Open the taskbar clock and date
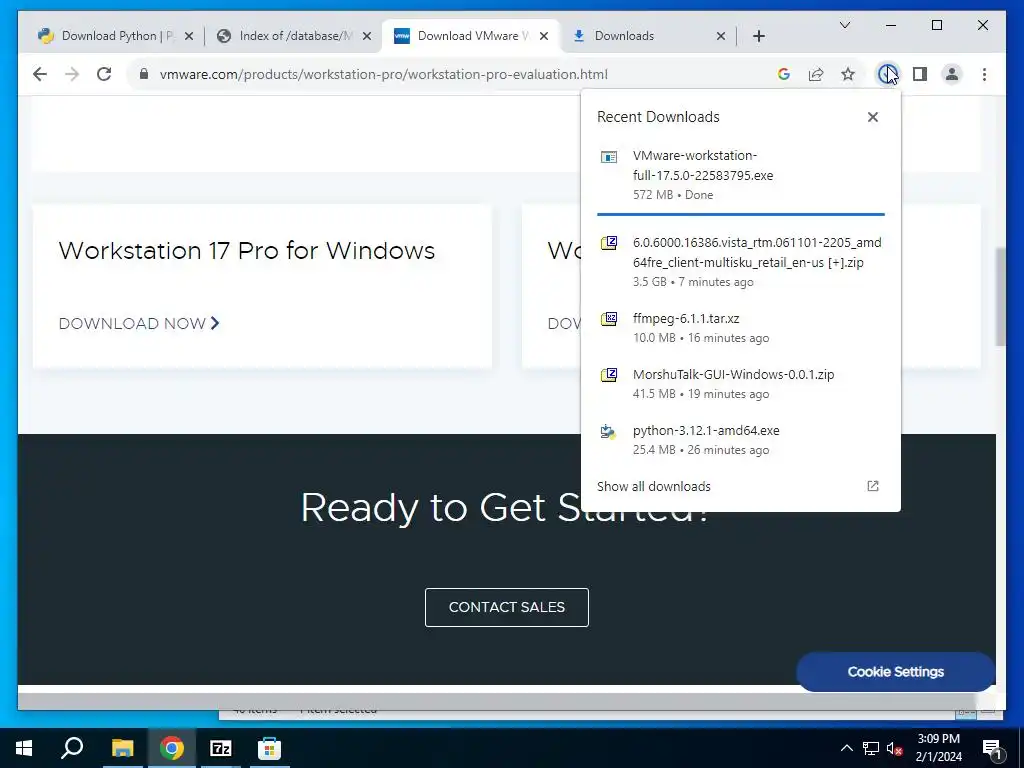The image size is (1024, 768). coord(938,748)
